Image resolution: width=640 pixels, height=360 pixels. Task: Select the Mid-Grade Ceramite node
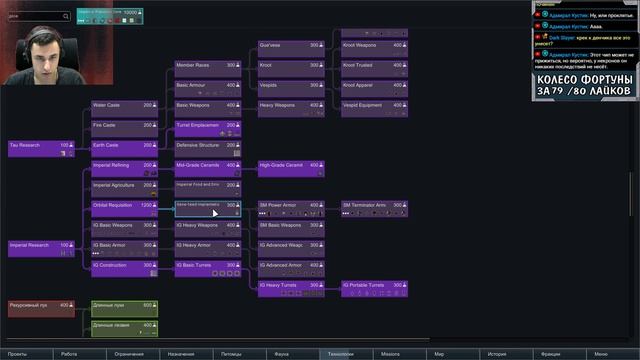click(208, 169)
